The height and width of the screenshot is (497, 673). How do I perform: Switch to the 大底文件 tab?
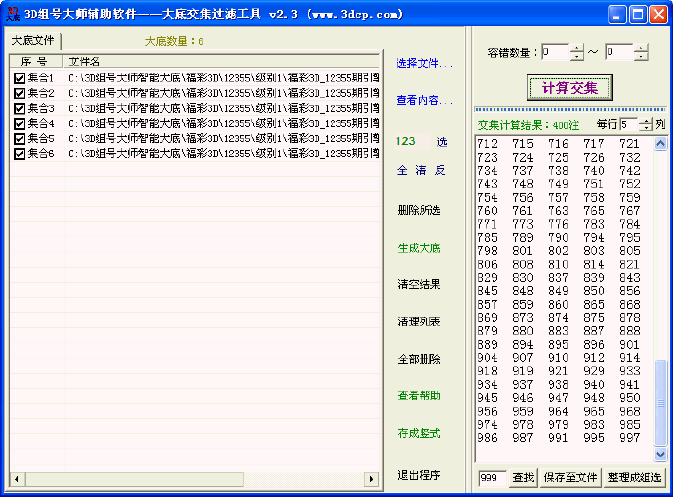tap(33, 41)
